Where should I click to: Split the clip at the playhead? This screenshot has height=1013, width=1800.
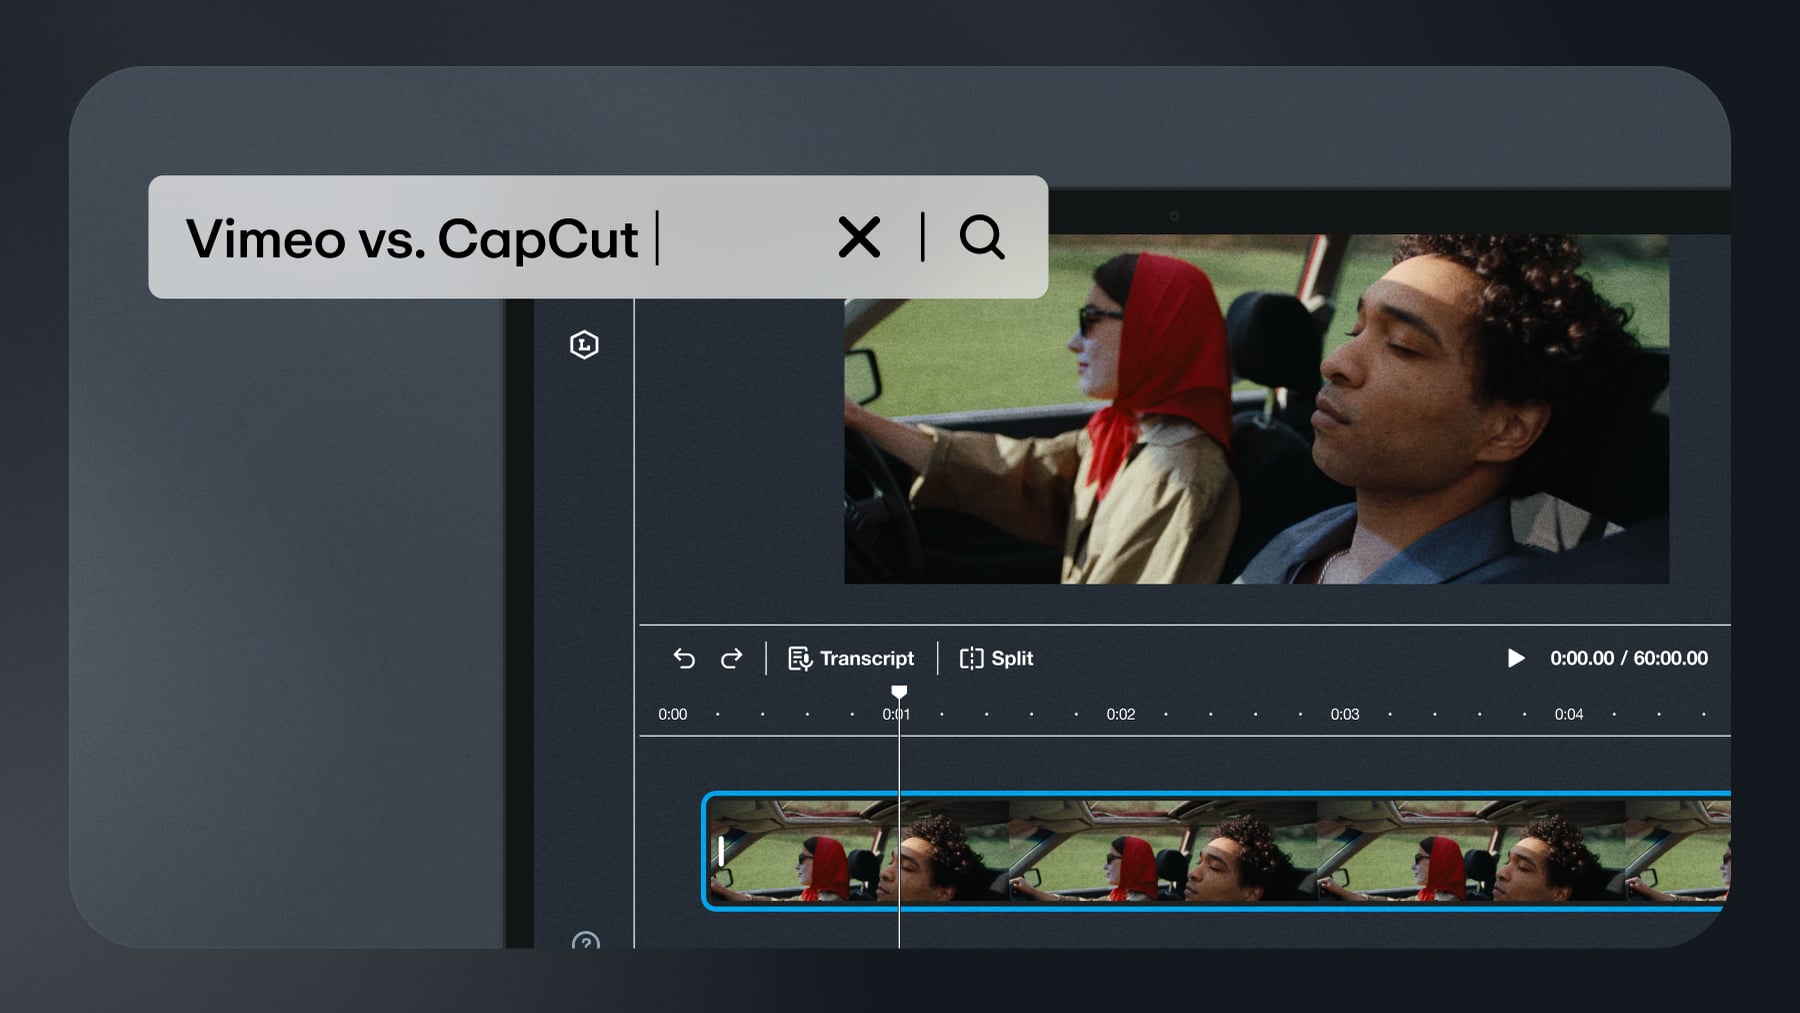click(x=996, y=658)
